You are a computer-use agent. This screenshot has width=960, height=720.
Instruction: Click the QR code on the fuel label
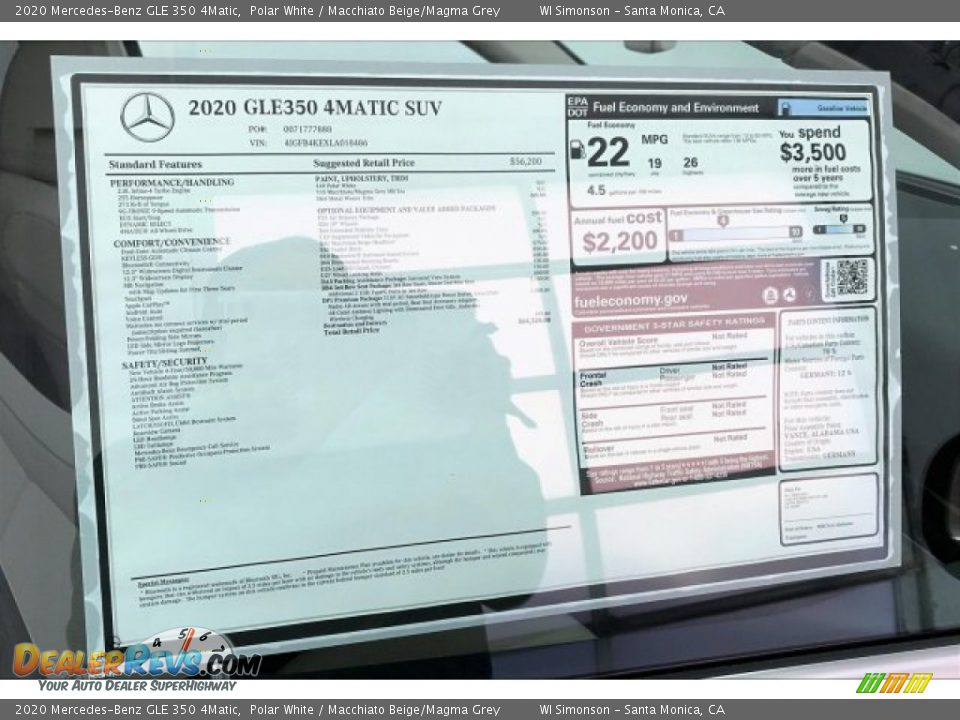852,277
